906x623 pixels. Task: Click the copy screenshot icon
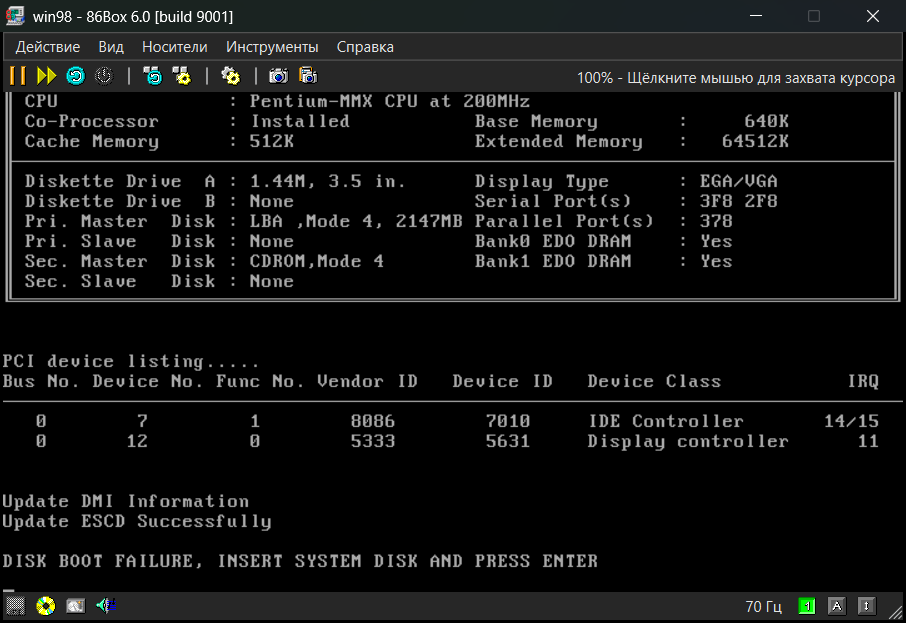308,76
